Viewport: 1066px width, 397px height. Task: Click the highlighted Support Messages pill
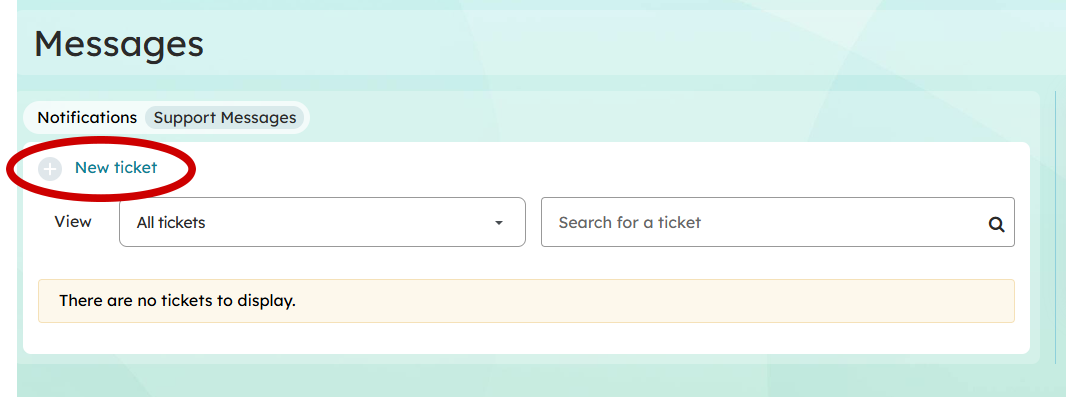(225, 118)
